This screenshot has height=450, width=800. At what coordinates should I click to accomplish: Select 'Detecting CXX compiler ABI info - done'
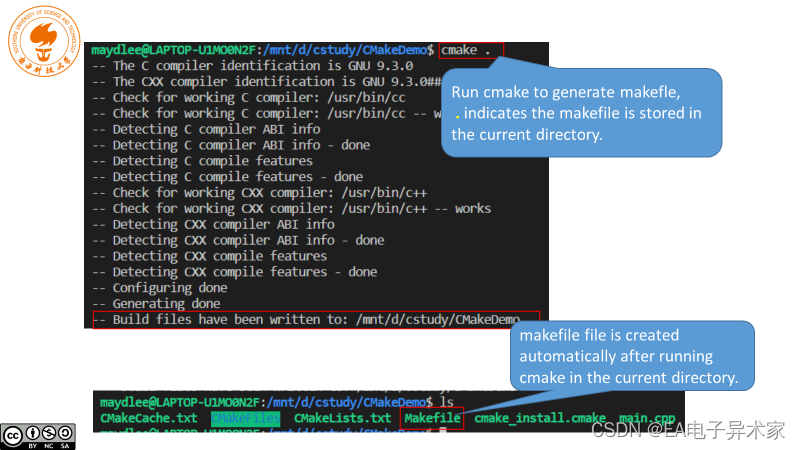click(238, 240)
